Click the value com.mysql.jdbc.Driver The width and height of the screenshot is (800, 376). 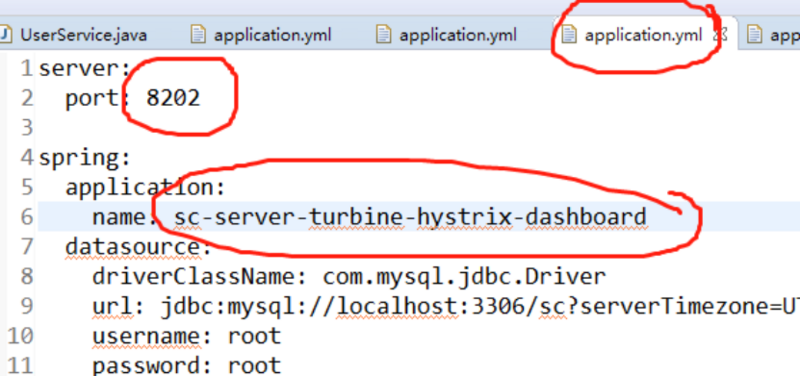pos(464,277)
